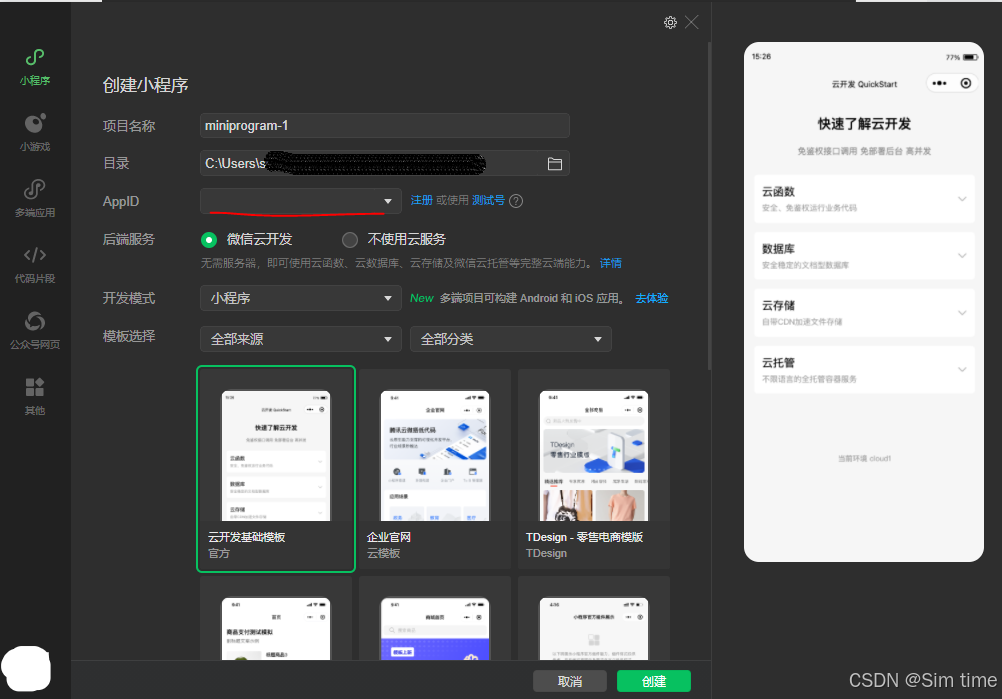Image resolution: width=1002 pixels, height=699 pixels.
Task: Click 注册 link next to AppID
Action: [x=421, y=201]
